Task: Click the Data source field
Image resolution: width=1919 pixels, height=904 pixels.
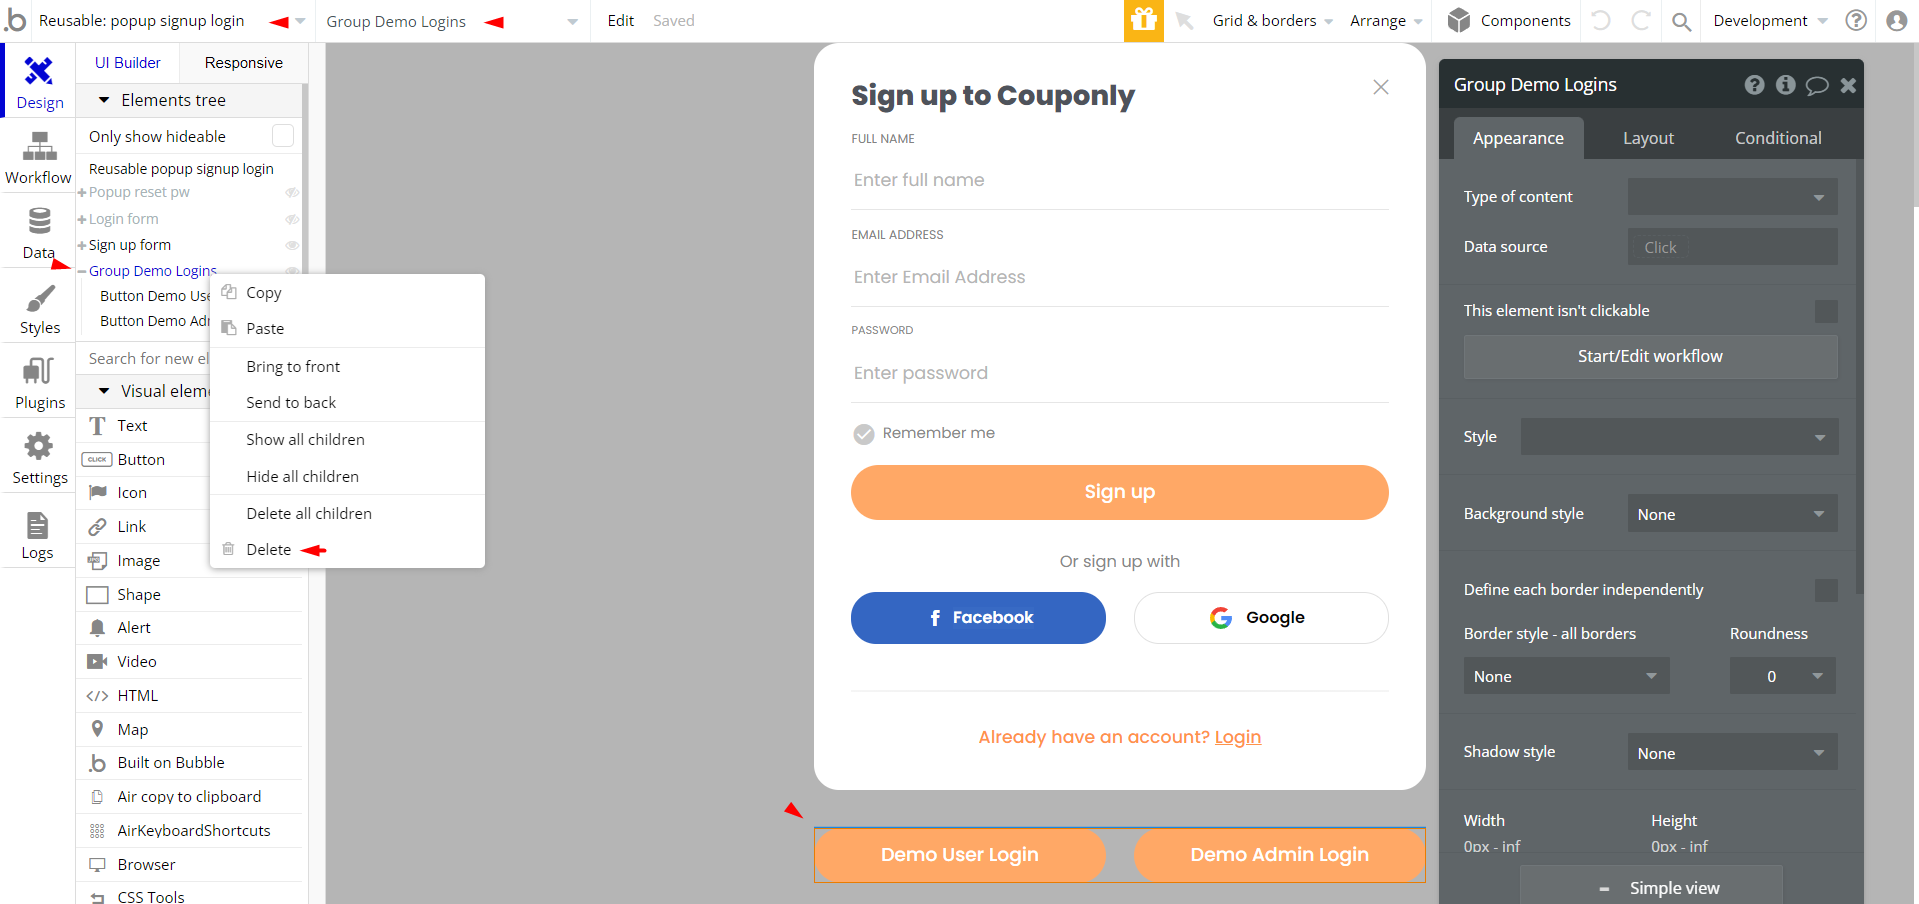Action: tap(1732, 247)
